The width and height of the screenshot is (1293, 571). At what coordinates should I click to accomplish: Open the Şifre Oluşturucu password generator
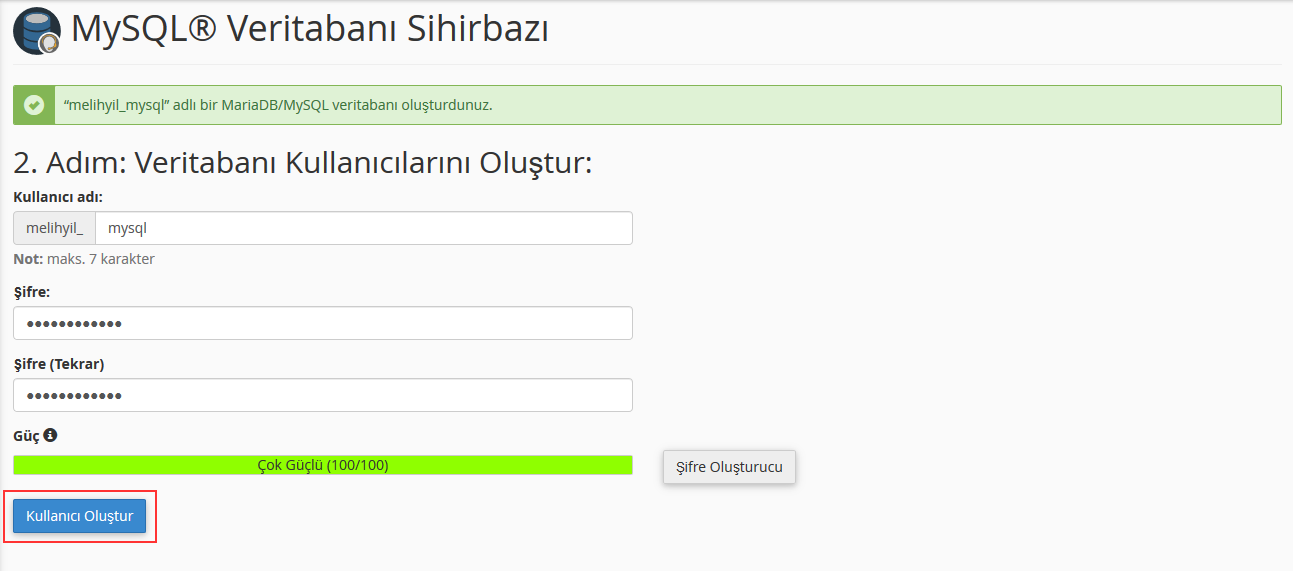[729, 467]
